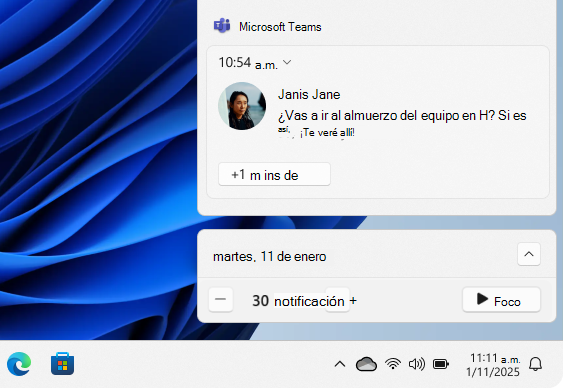
Task: Click the notification bell icon
Action: pyautogui.click(x=535, y=364)
